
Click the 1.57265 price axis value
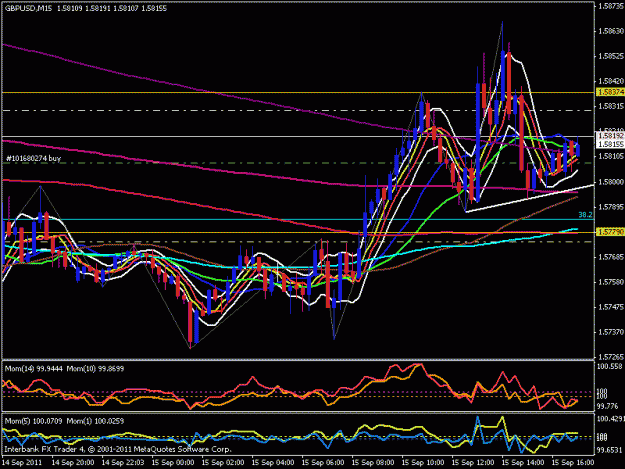[x=611, y=357]
